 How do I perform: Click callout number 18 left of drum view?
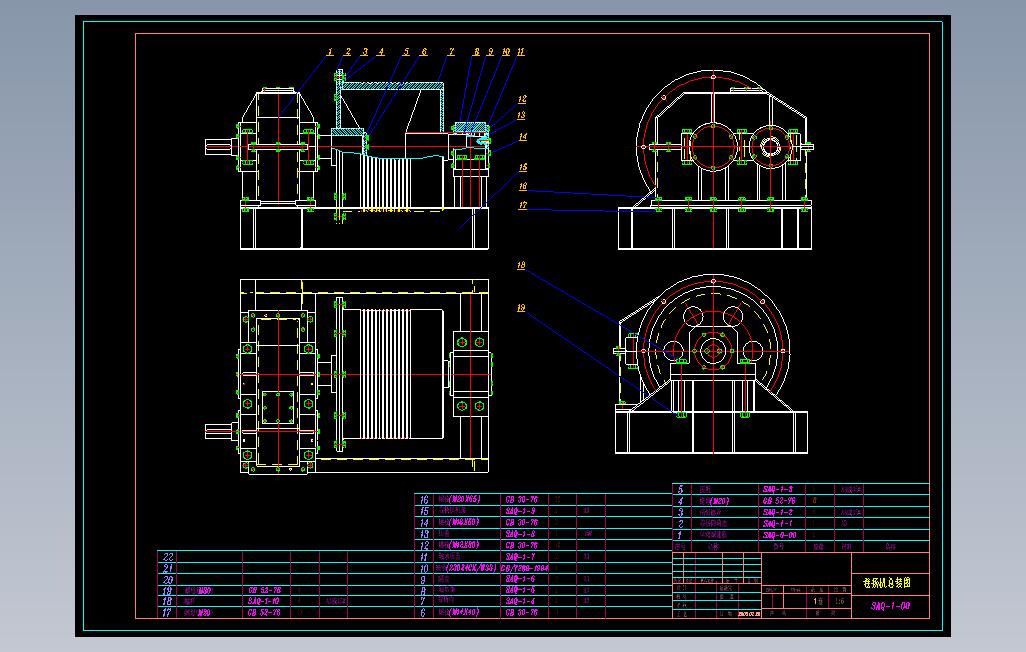pyautogui.click(x=521, y=265)
